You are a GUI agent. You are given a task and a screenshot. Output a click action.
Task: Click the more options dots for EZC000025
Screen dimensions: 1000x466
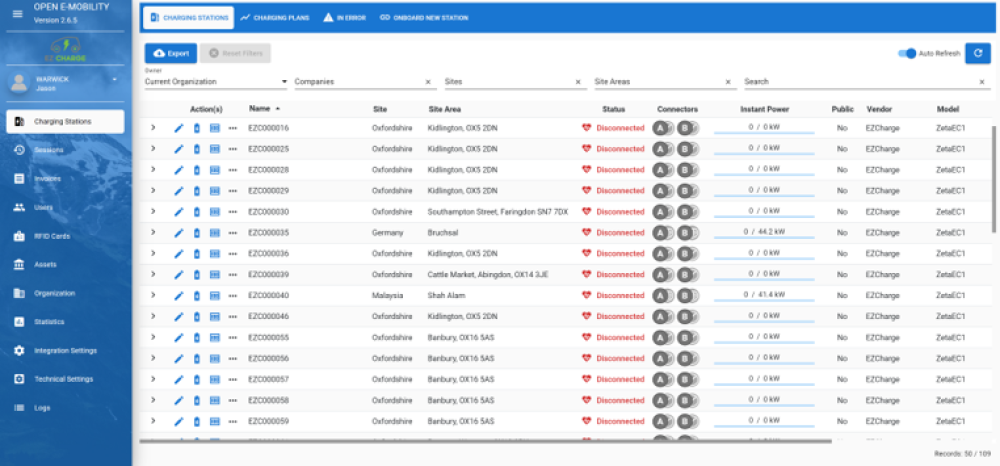233,149
